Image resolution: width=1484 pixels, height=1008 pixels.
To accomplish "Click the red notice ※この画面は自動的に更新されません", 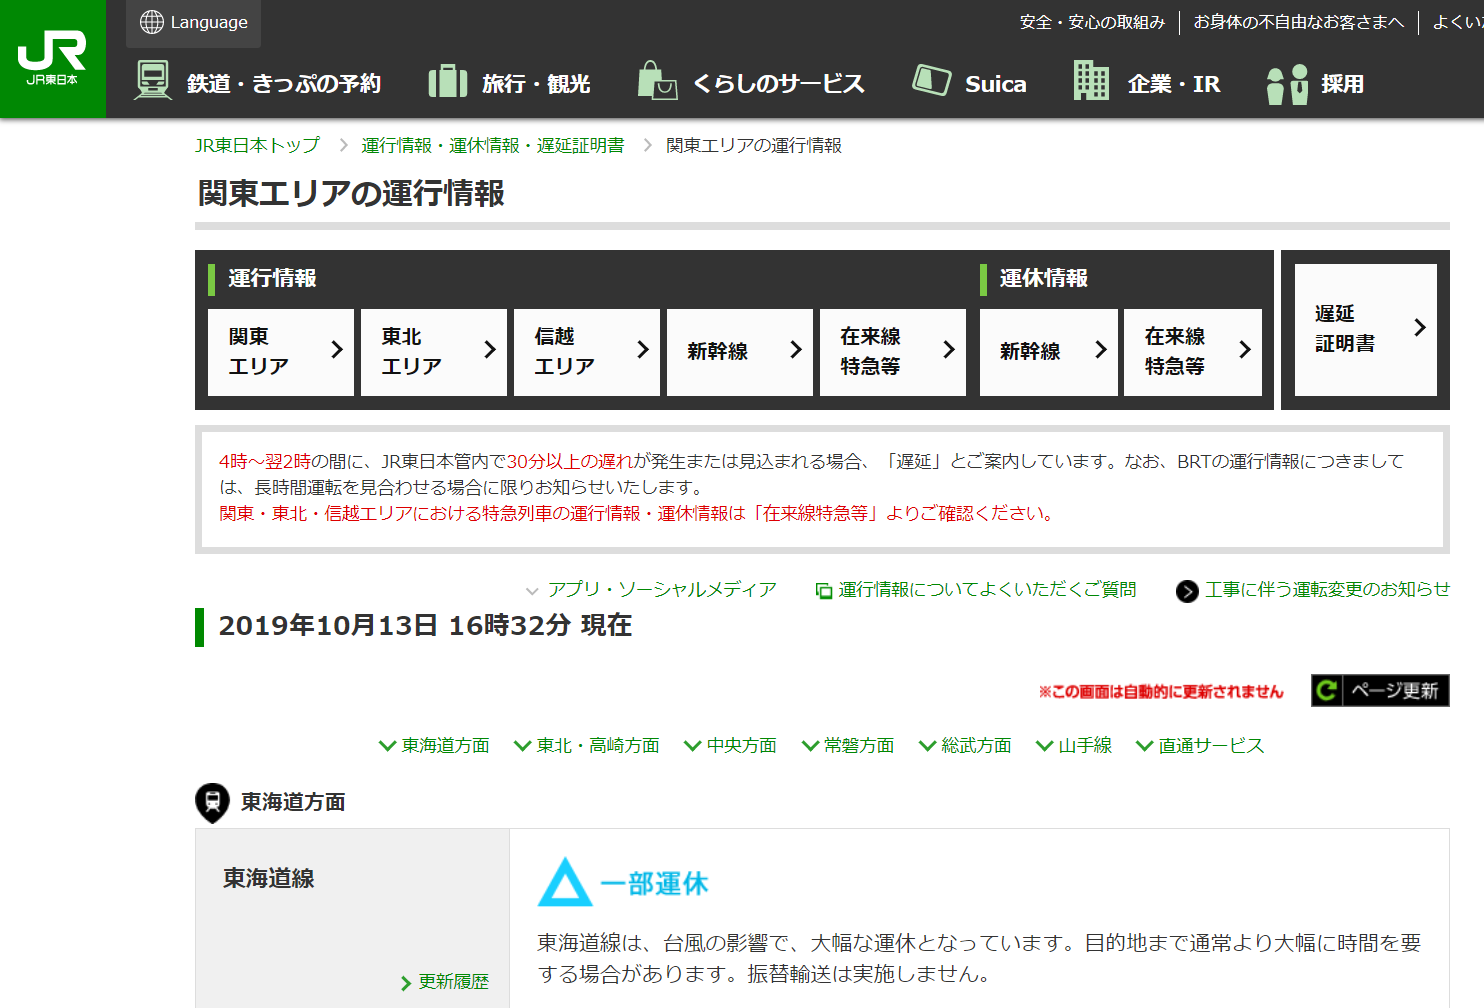I will pos(1161,692).
